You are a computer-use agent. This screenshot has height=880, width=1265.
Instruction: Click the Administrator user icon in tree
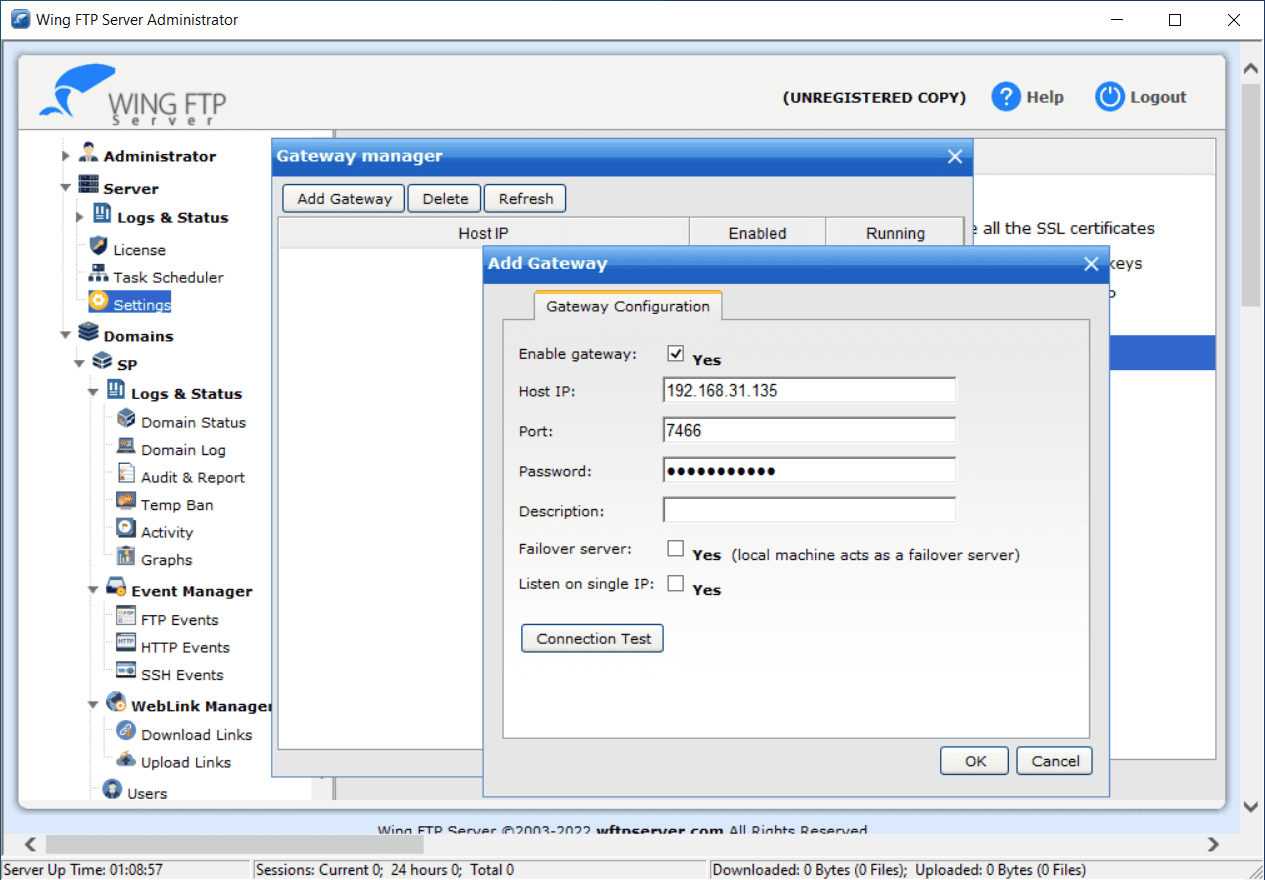pyautogui.click(x=89, y=154)
